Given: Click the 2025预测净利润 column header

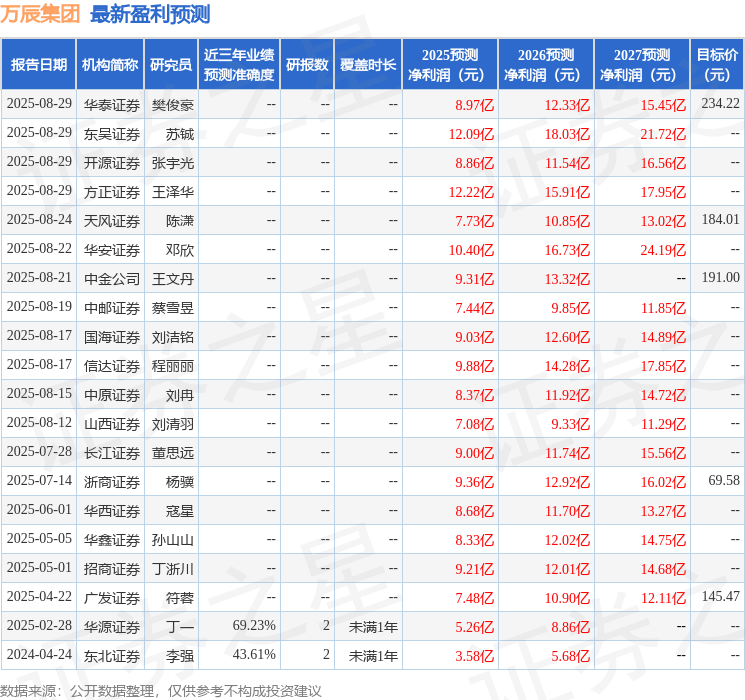Looking at the screenshot, I should [x=449, y=64].
